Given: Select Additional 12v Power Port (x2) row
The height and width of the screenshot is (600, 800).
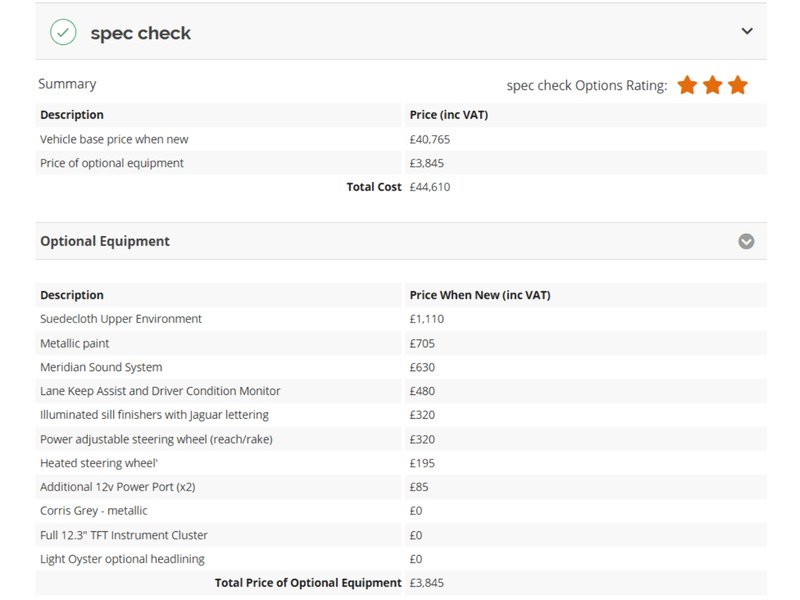Looking at the screenshot, I should coord(401,487).
